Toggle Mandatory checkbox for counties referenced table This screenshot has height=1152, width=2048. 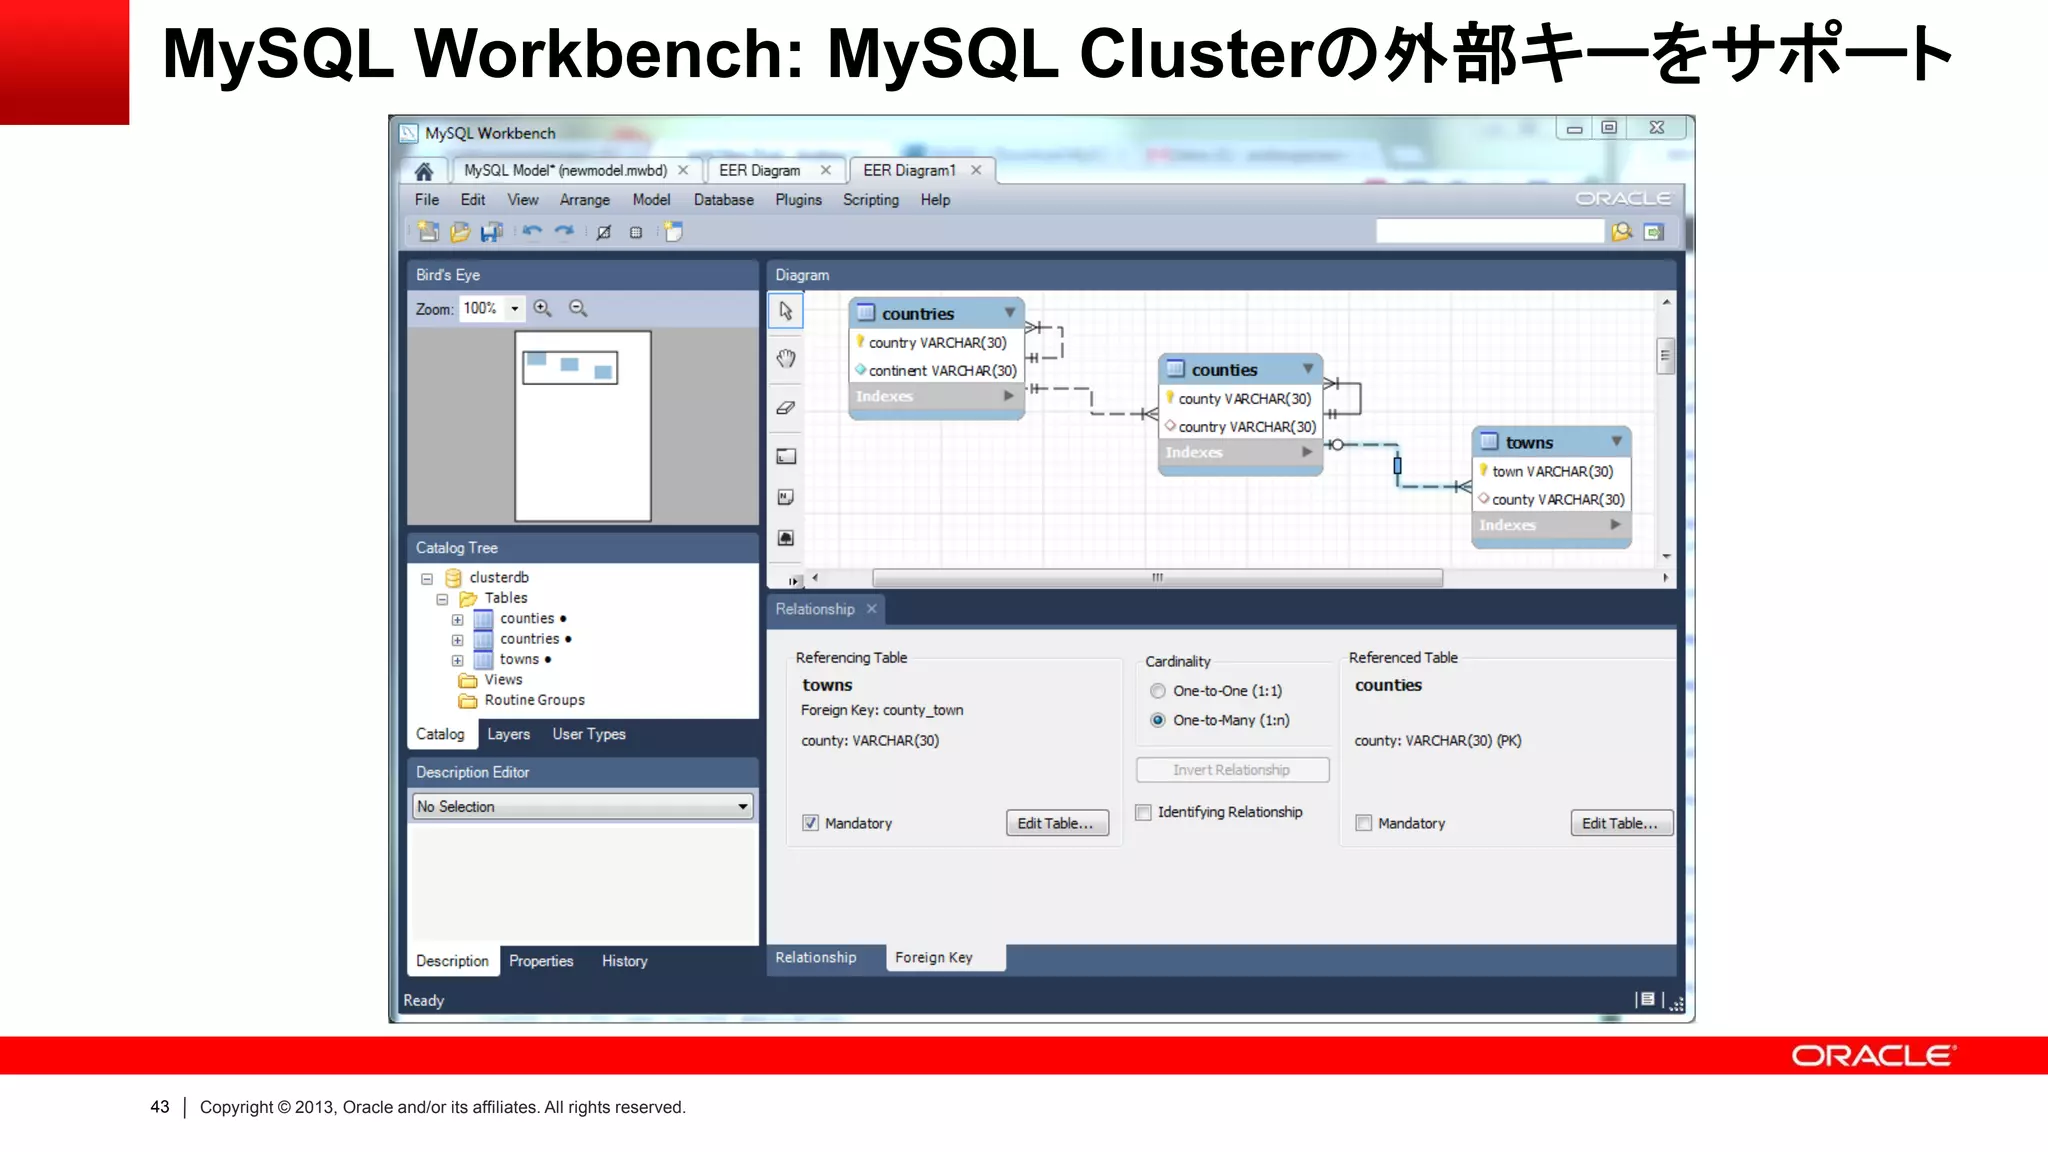(x=1363, y=823)
